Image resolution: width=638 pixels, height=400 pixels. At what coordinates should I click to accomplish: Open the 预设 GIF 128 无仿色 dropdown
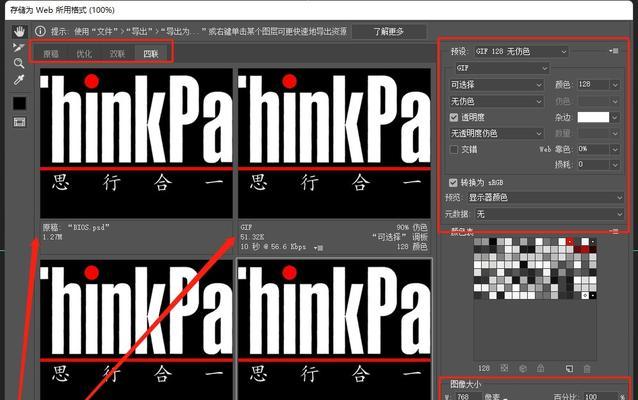(522, 52)
